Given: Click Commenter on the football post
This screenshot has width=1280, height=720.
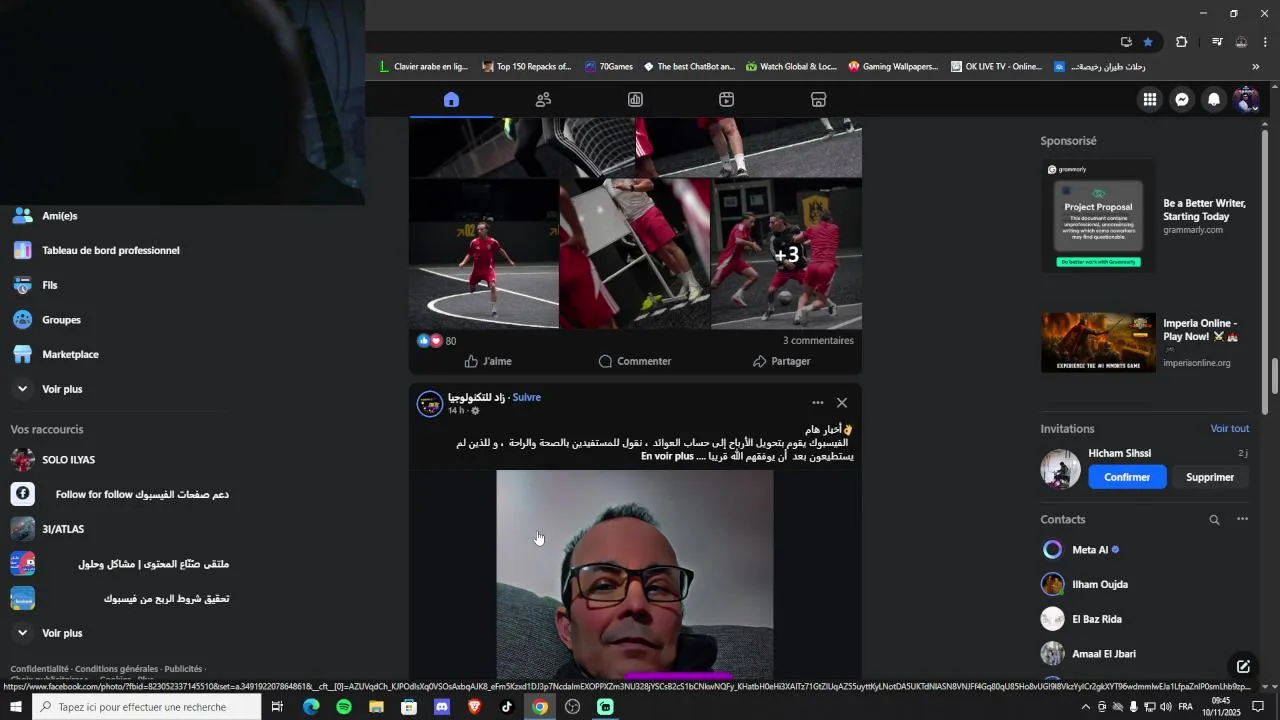Looking at the screenshot, I should [x=635, y=361].
